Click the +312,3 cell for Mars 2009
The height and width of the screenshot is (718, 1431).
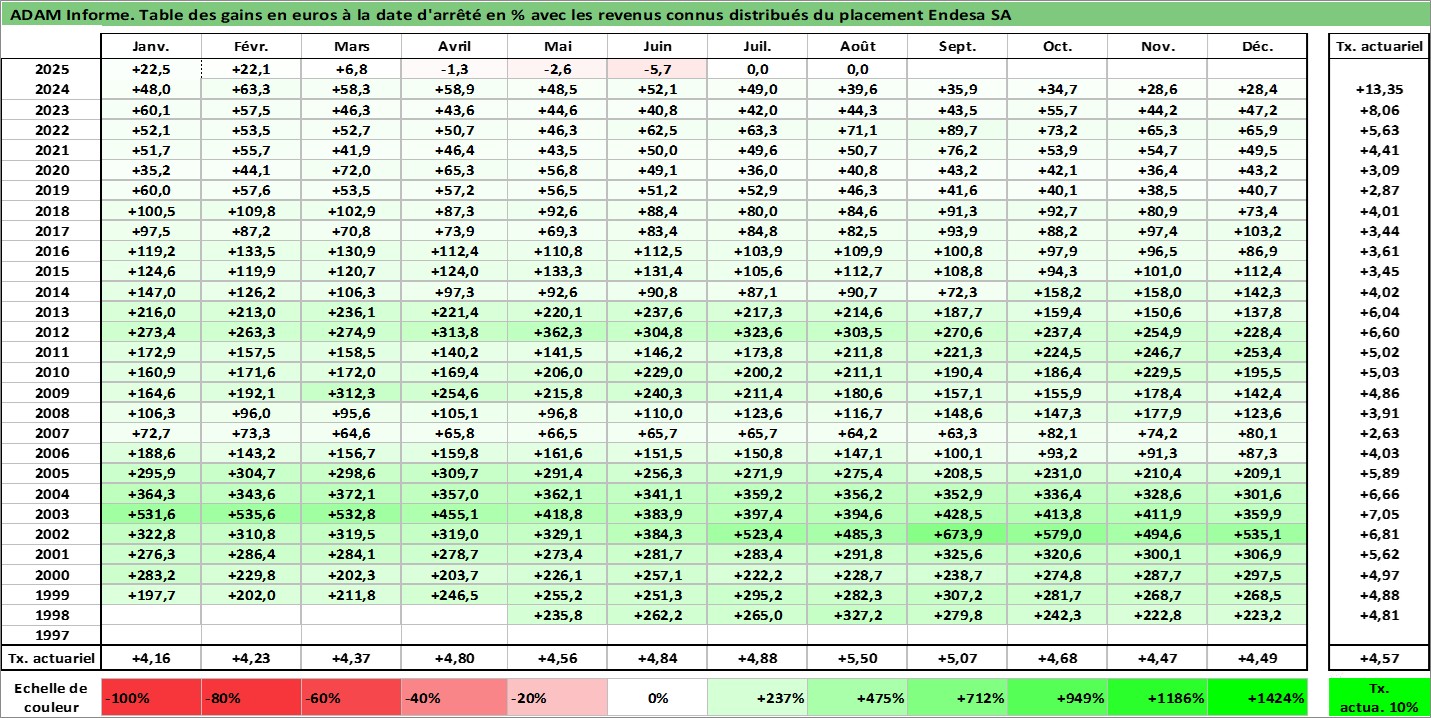pos(352,393)
